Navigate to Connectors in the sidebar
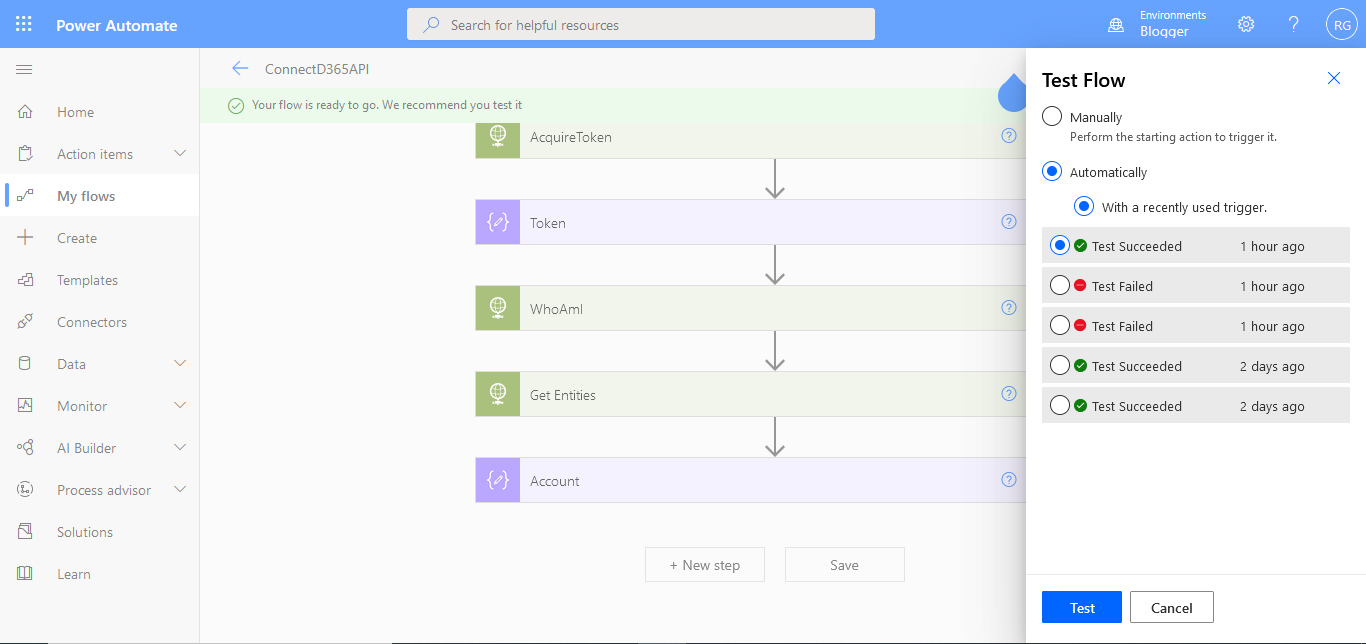The image size is (1366, 644). point(90,321)
